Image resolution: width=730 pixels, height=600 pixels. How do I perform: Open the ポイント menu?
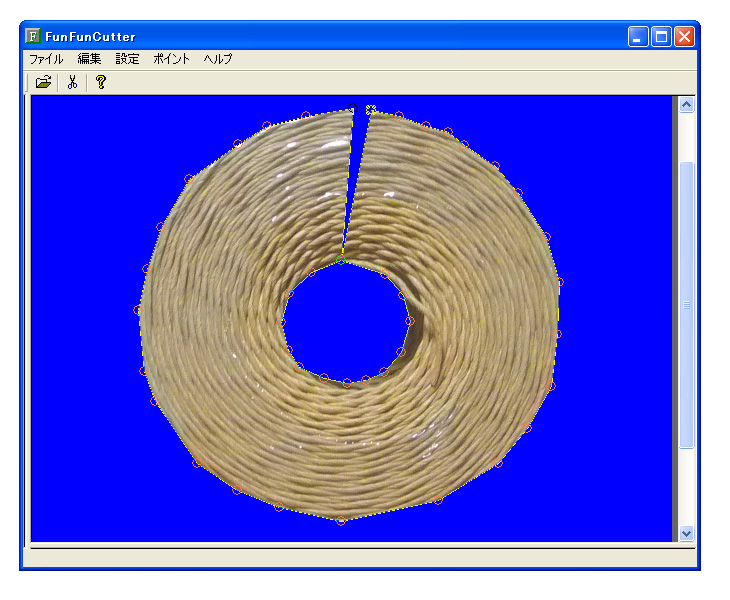point(171,59)
